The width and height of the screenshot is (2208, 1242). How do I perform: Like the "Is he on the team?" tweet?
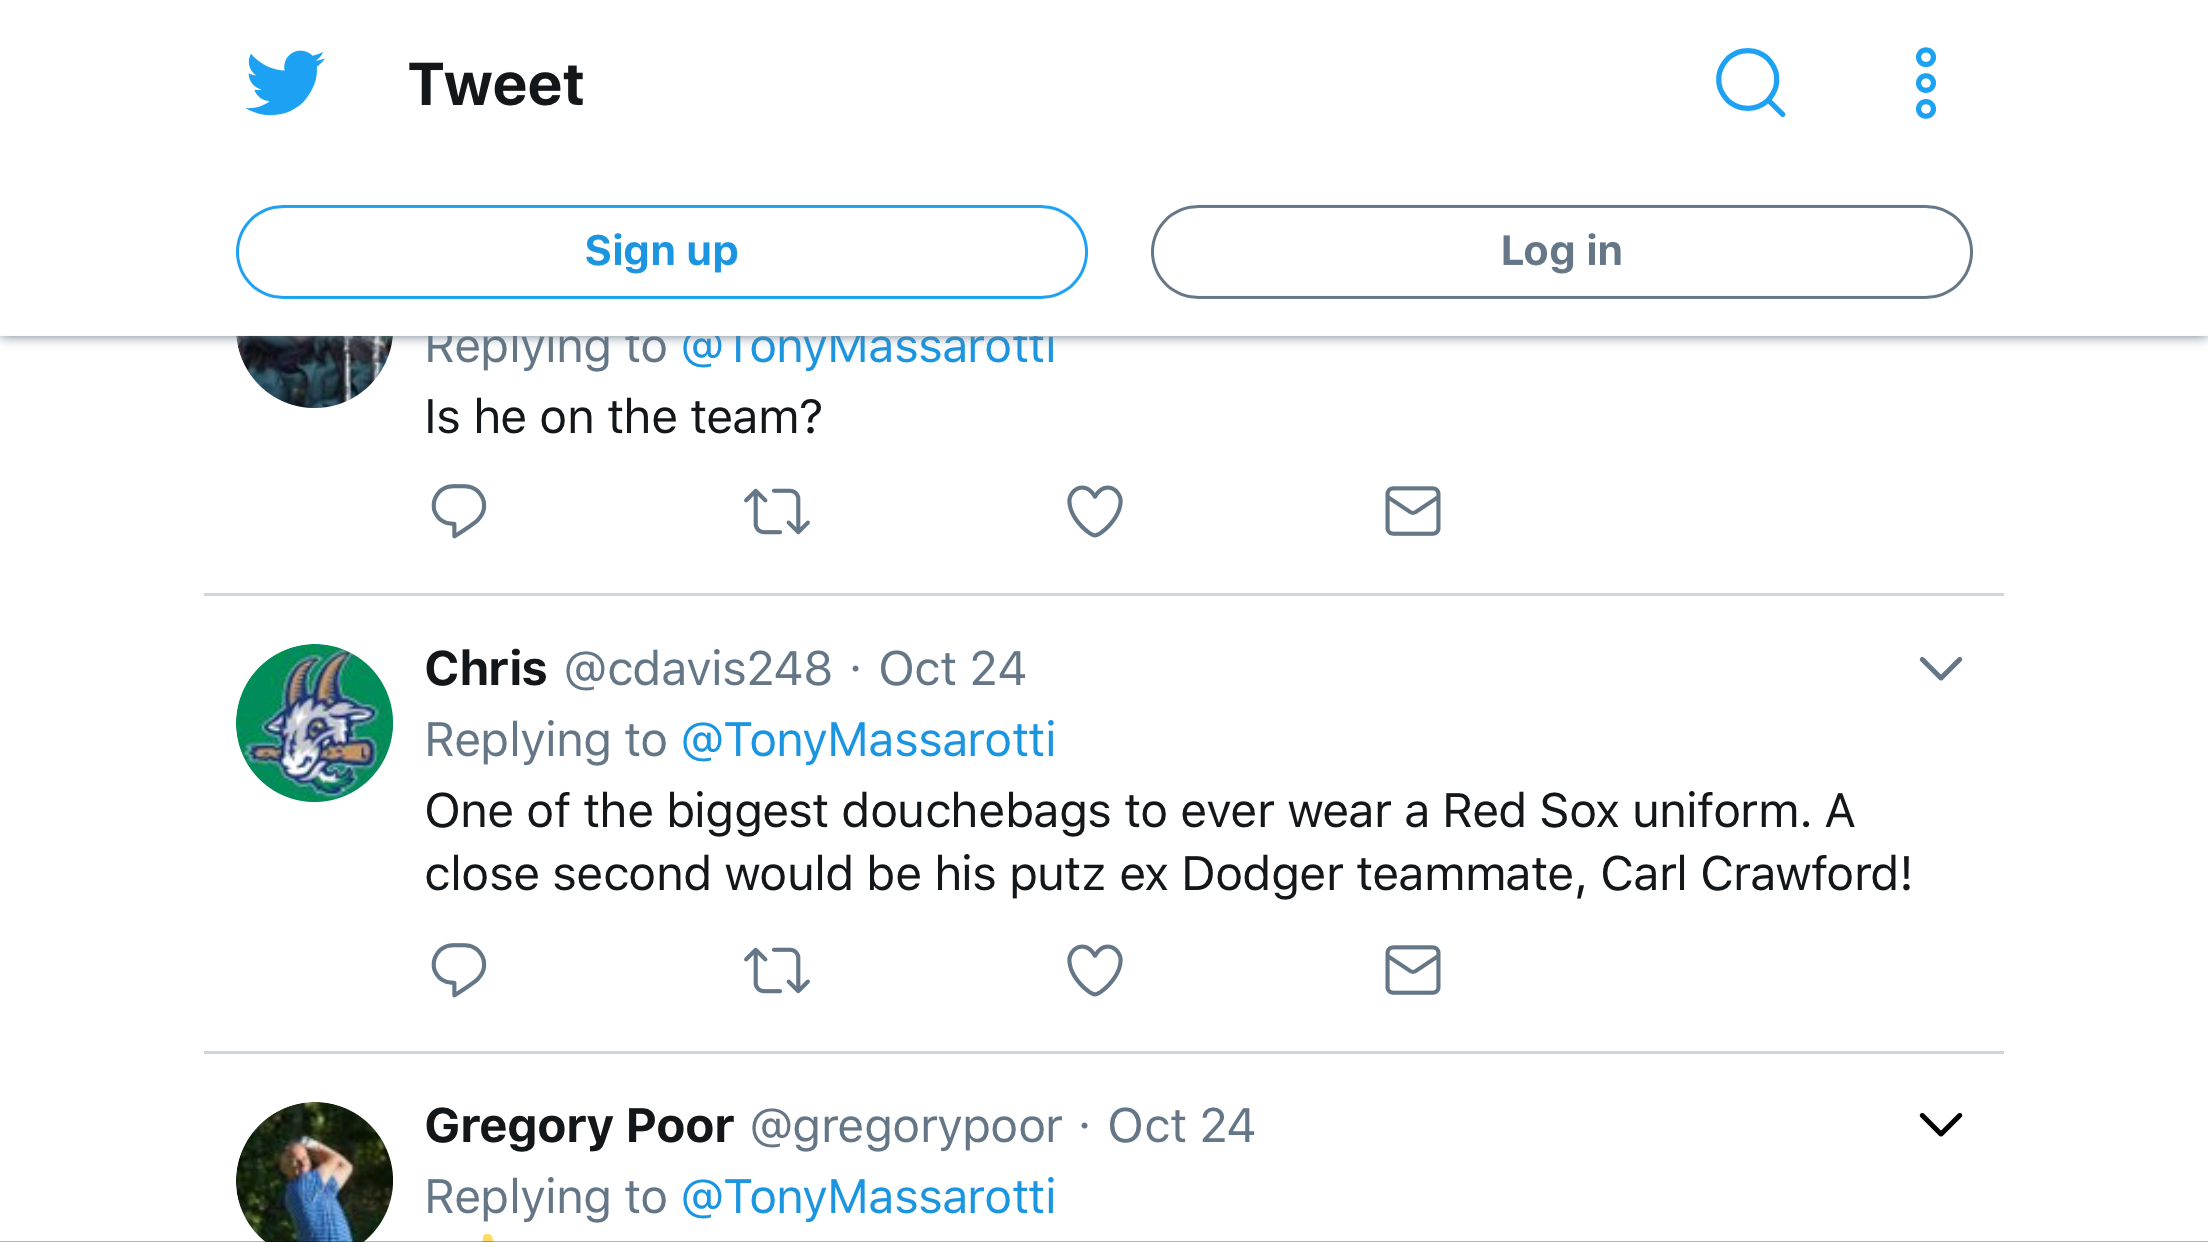pos(1095,511)
